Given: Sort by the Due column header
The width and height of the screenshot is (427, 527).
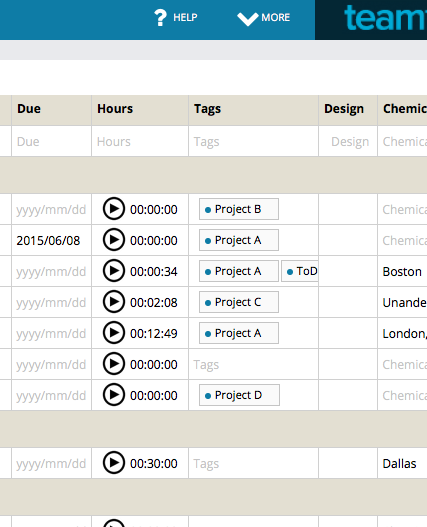Looking at the screenshot, I should [29, 109].
